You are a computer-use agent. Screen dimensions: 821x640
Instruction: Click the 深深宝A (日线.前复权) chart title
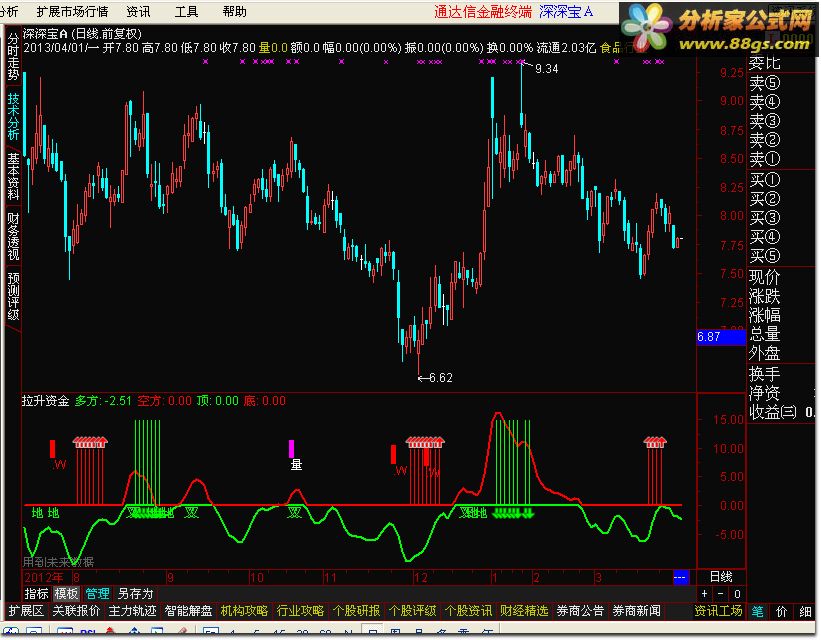pyautogui.click(x=82, y=34)
